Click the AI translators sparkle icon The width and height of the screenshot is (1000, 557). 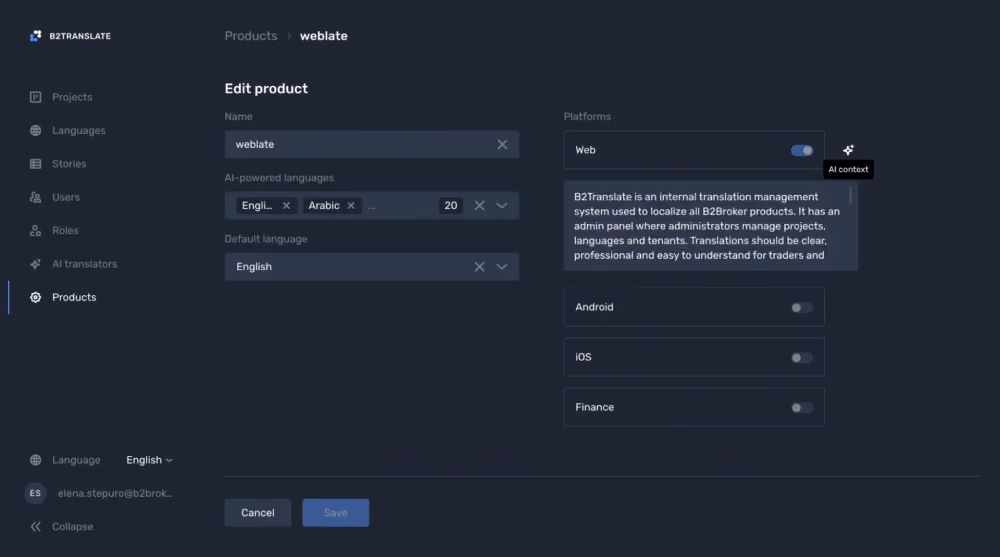[x=36, y=264]
